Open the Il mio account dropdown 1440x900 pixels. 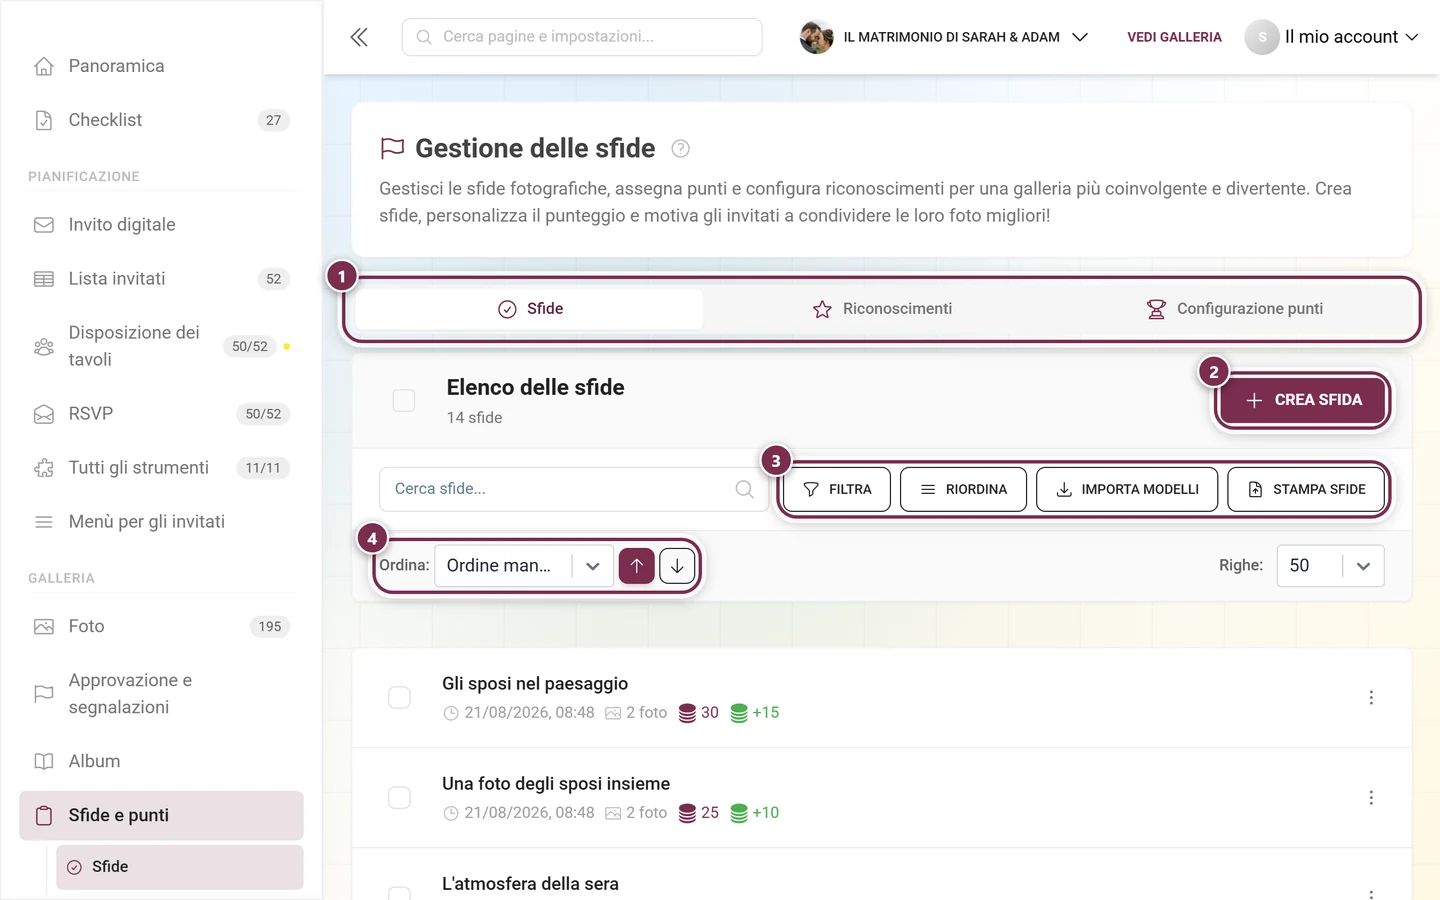(x=1332, y=37)
